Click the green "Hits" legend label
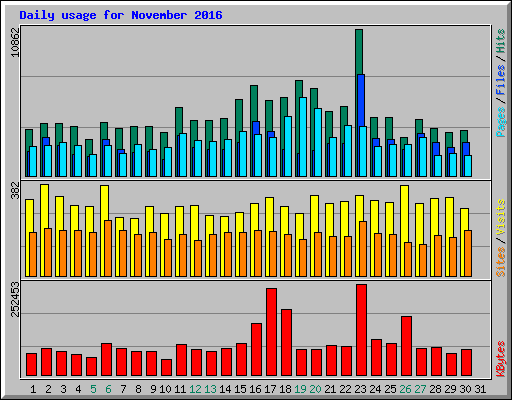The width and height of the screenshot is (512, 400). pyautogui.click(x=501, y=41)
